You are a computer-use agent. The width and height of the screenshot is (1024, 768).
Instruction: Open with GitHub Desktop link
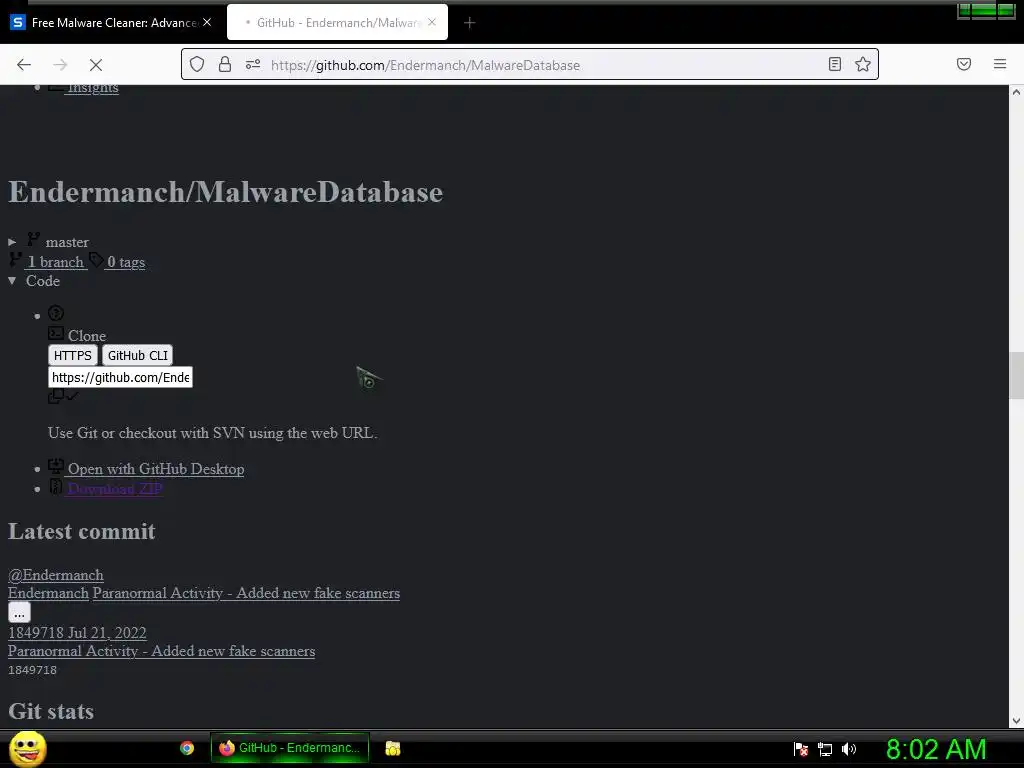[x=156, y=470]
